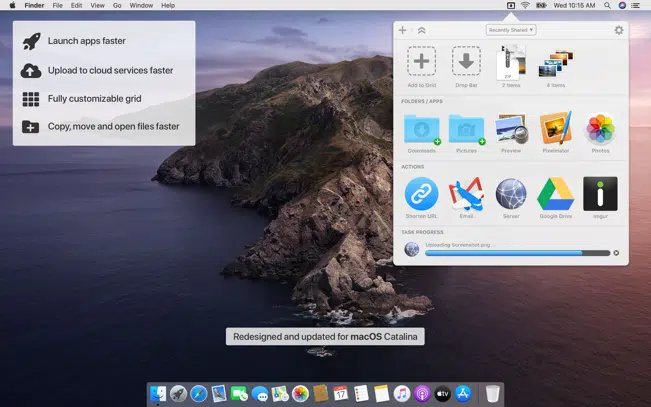Screen dimensions: 651x407
Task: Click the Imgur action icon
Action: click(600, 194)
